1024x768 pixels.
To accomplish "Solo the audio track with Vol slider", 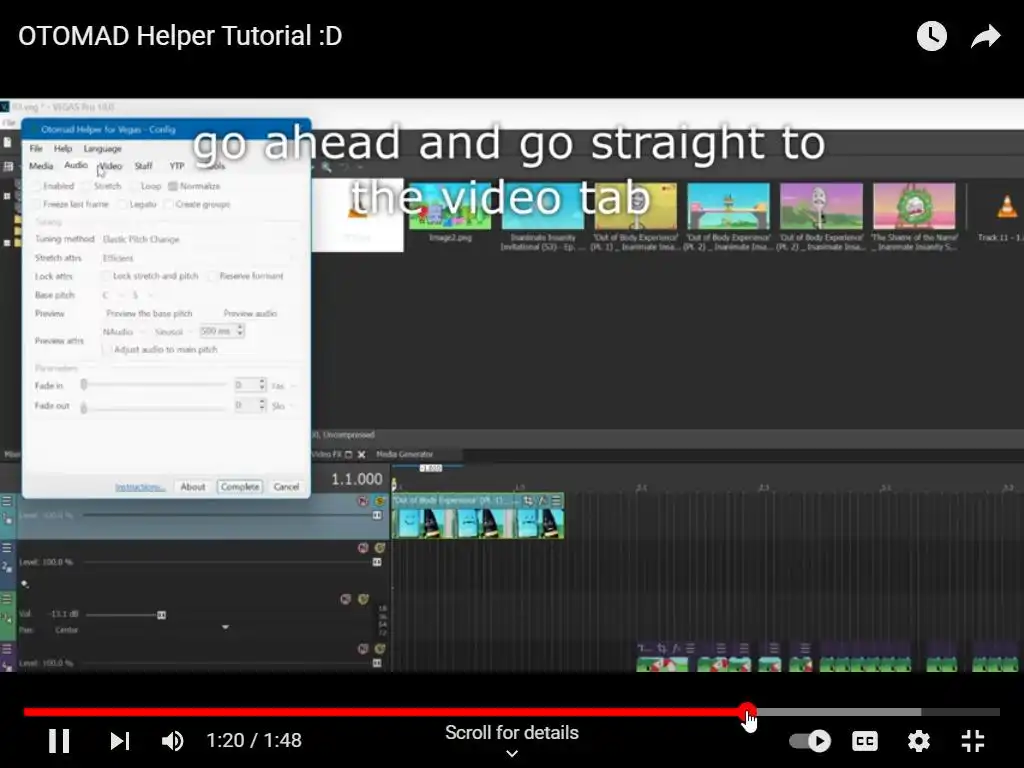I will coord(363,600).
